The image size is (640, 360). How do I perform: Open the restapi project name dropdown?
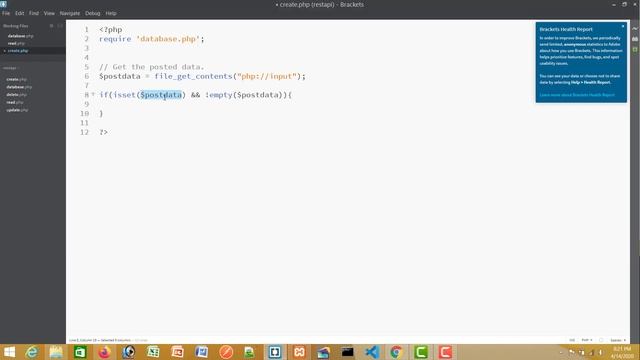(11, 68)
